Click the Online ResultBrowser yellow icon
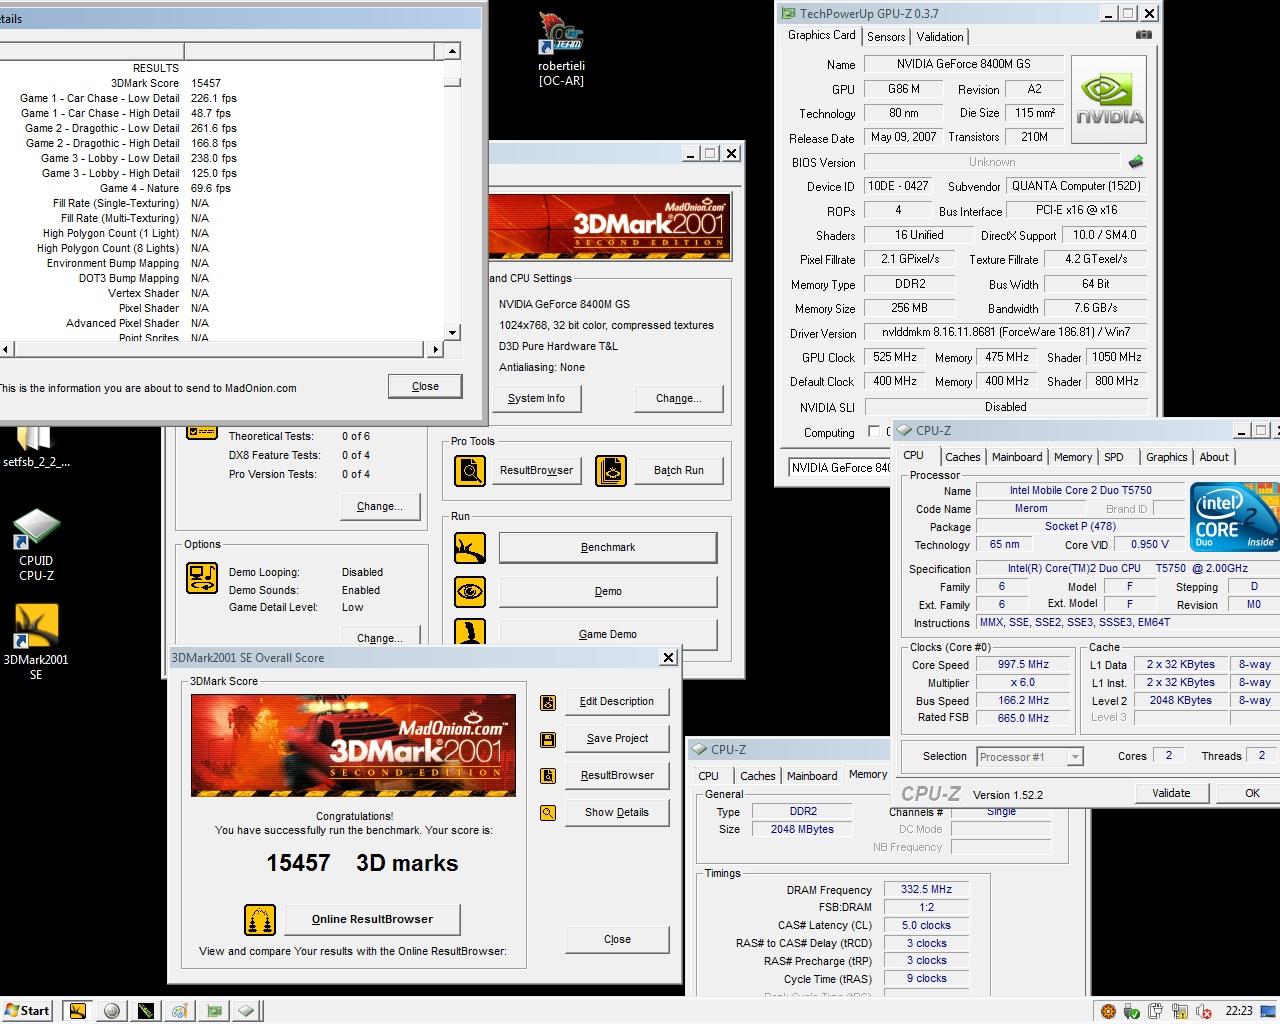 [260, 920]
